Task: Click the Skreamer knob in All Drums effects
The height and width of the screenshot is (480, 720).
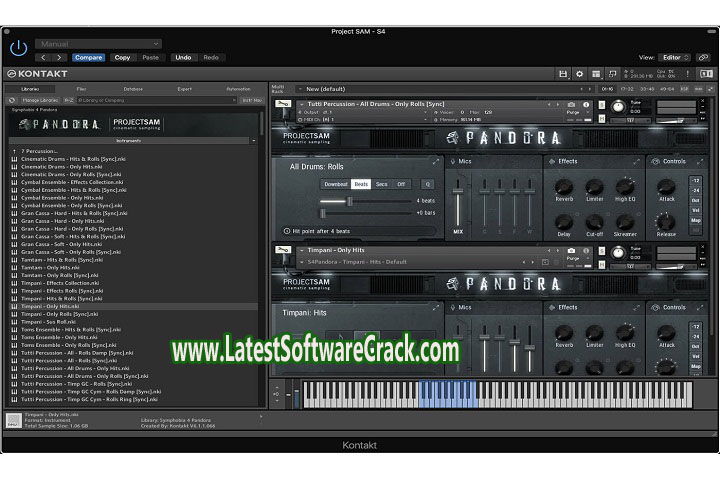Action: tap(624, 222)
